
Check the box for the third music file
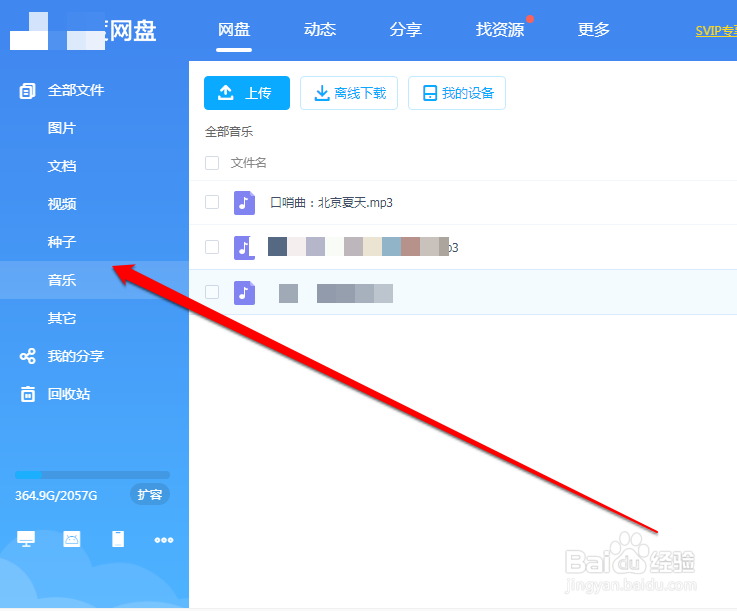click(x=212, y=292)
